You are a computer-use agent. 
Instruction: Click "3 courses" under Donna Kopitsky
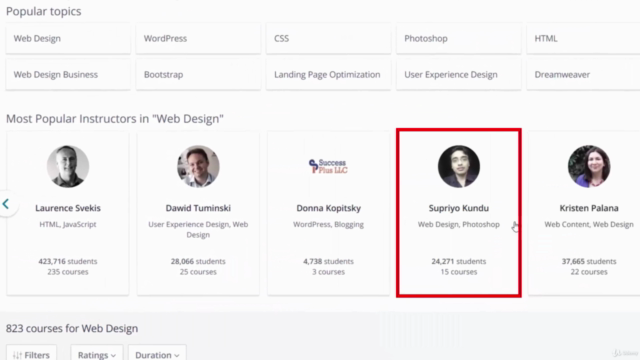pos(328,272)
